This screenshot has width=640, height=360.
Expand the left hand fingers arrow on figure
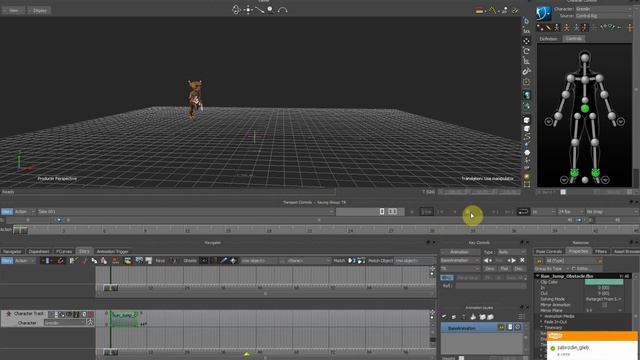(x=621, y=121)
